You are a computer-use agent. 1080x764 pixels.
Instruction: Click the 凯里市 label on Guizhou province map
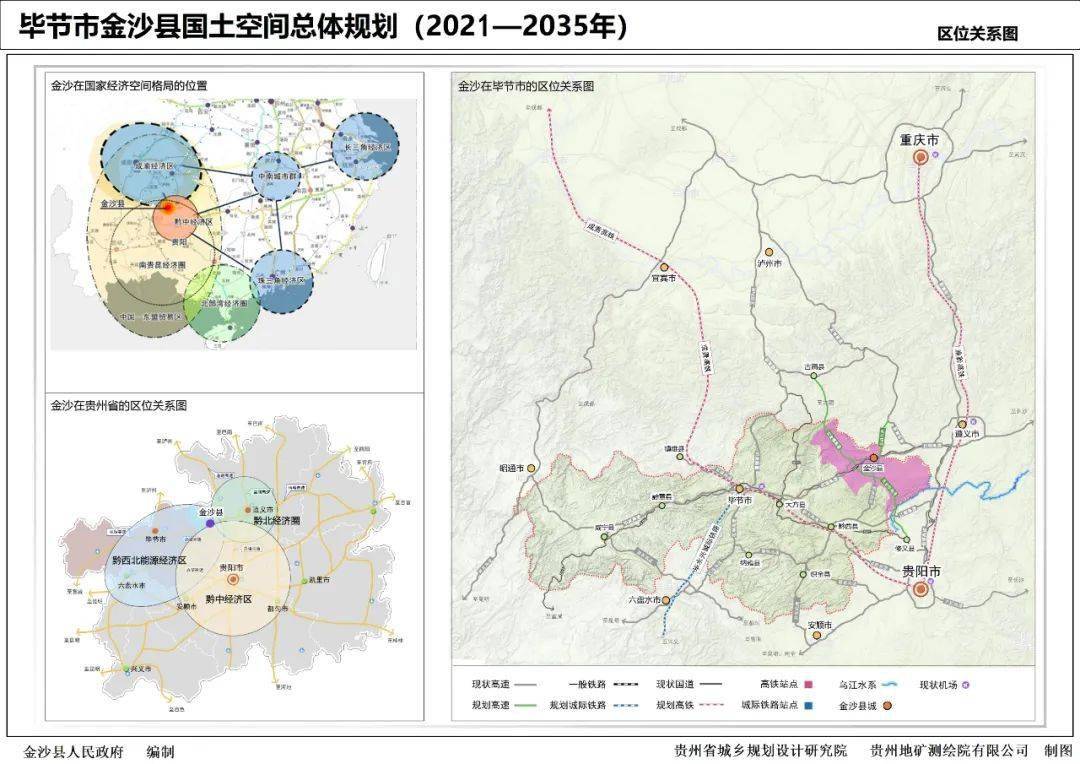tap(319, 579)
